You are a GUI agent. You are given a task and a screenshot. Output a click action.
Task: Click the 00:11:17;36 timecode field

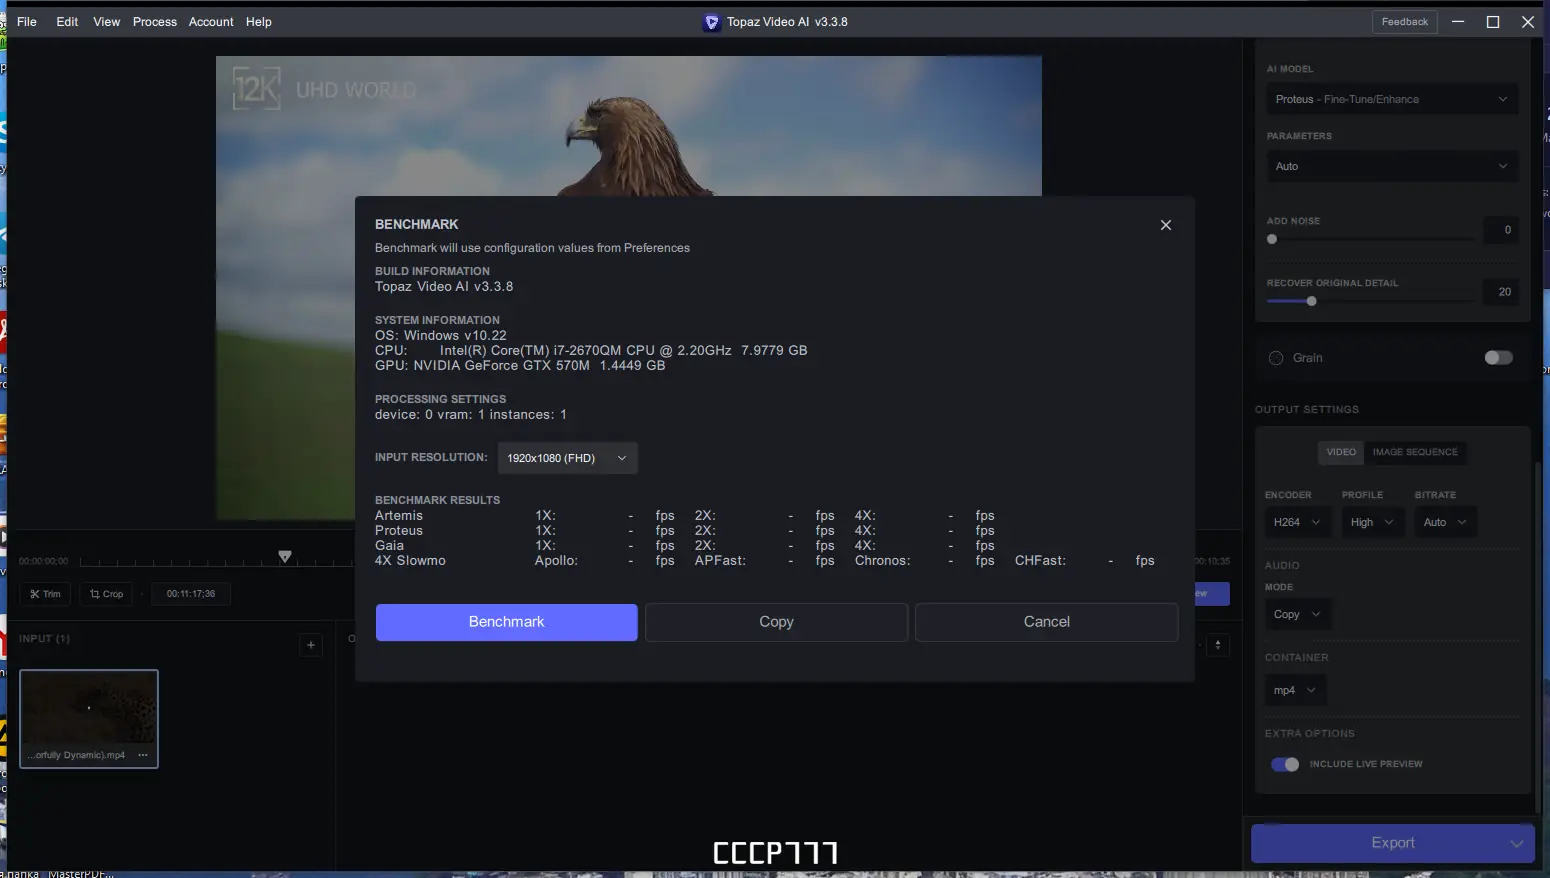point(191,594)
